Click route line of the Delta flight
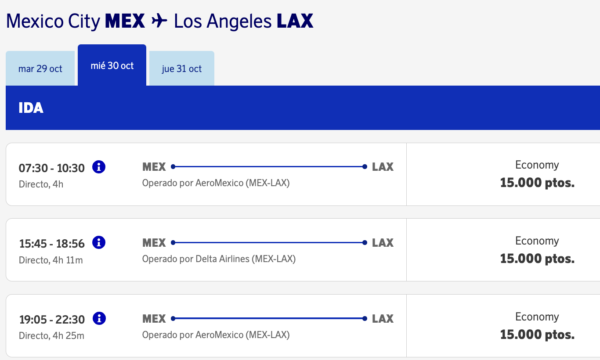The width and height of the screenshot is (600, 360). pos(269,243)
